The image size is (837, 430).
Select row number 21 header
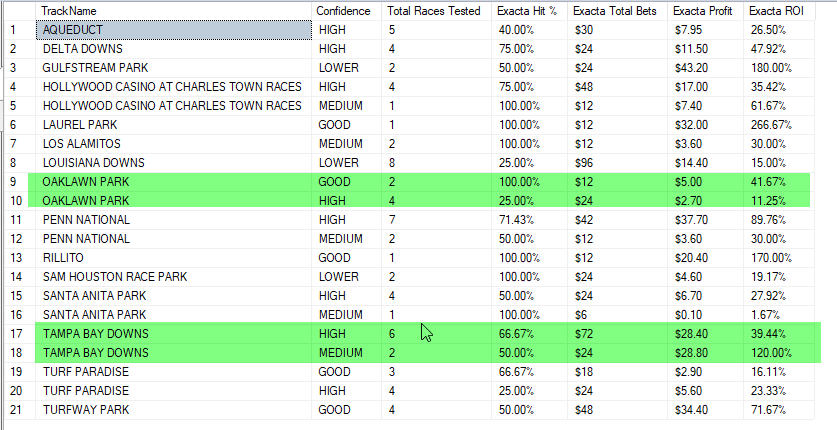[x=20, y=410]
